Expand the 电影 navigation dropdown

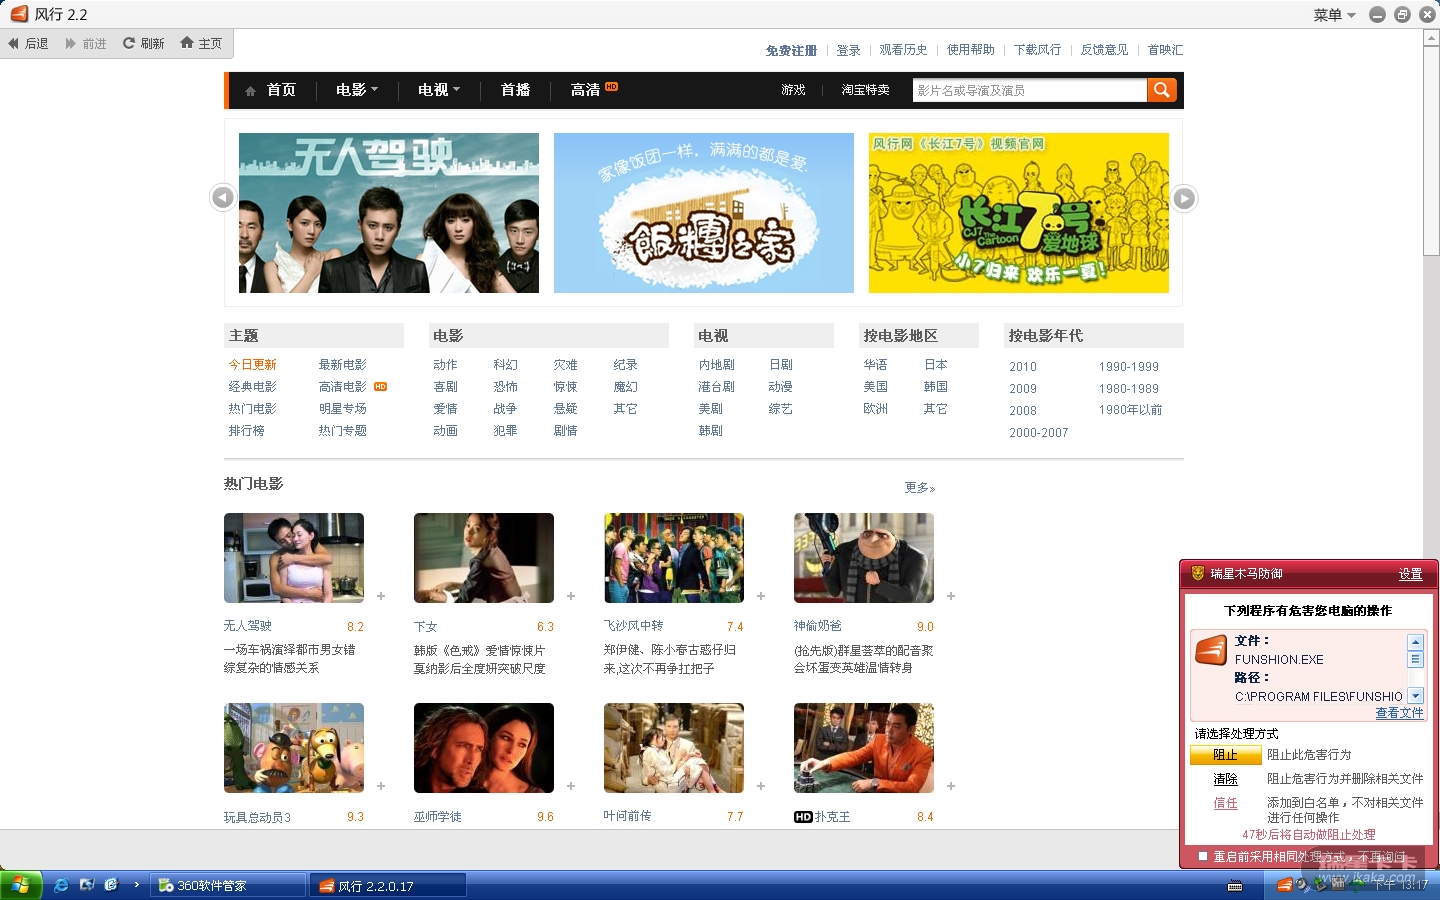tap(357, 90)
